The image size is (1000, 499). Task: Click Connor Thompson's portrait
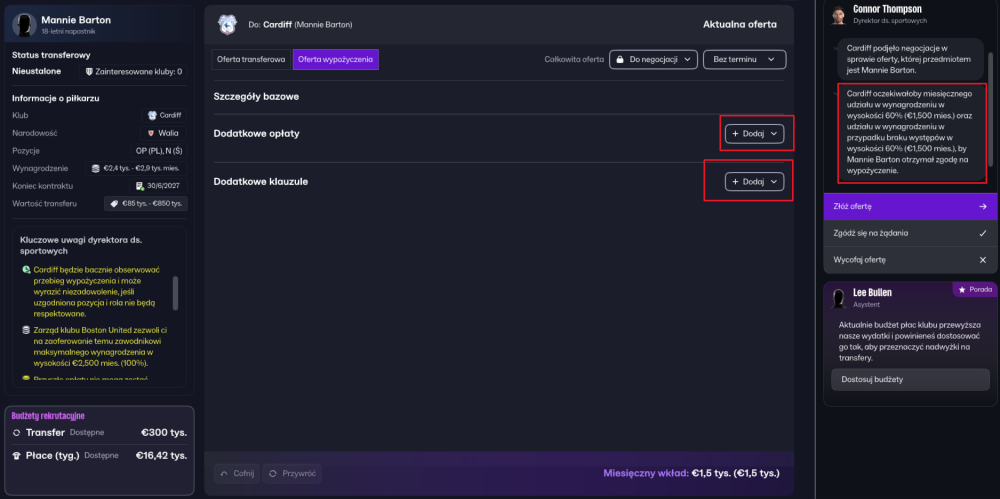[838, 15]
